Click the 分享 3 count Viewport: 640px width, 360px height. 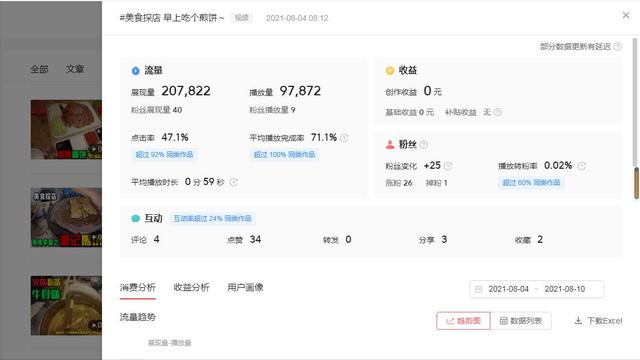pos(444,240)
